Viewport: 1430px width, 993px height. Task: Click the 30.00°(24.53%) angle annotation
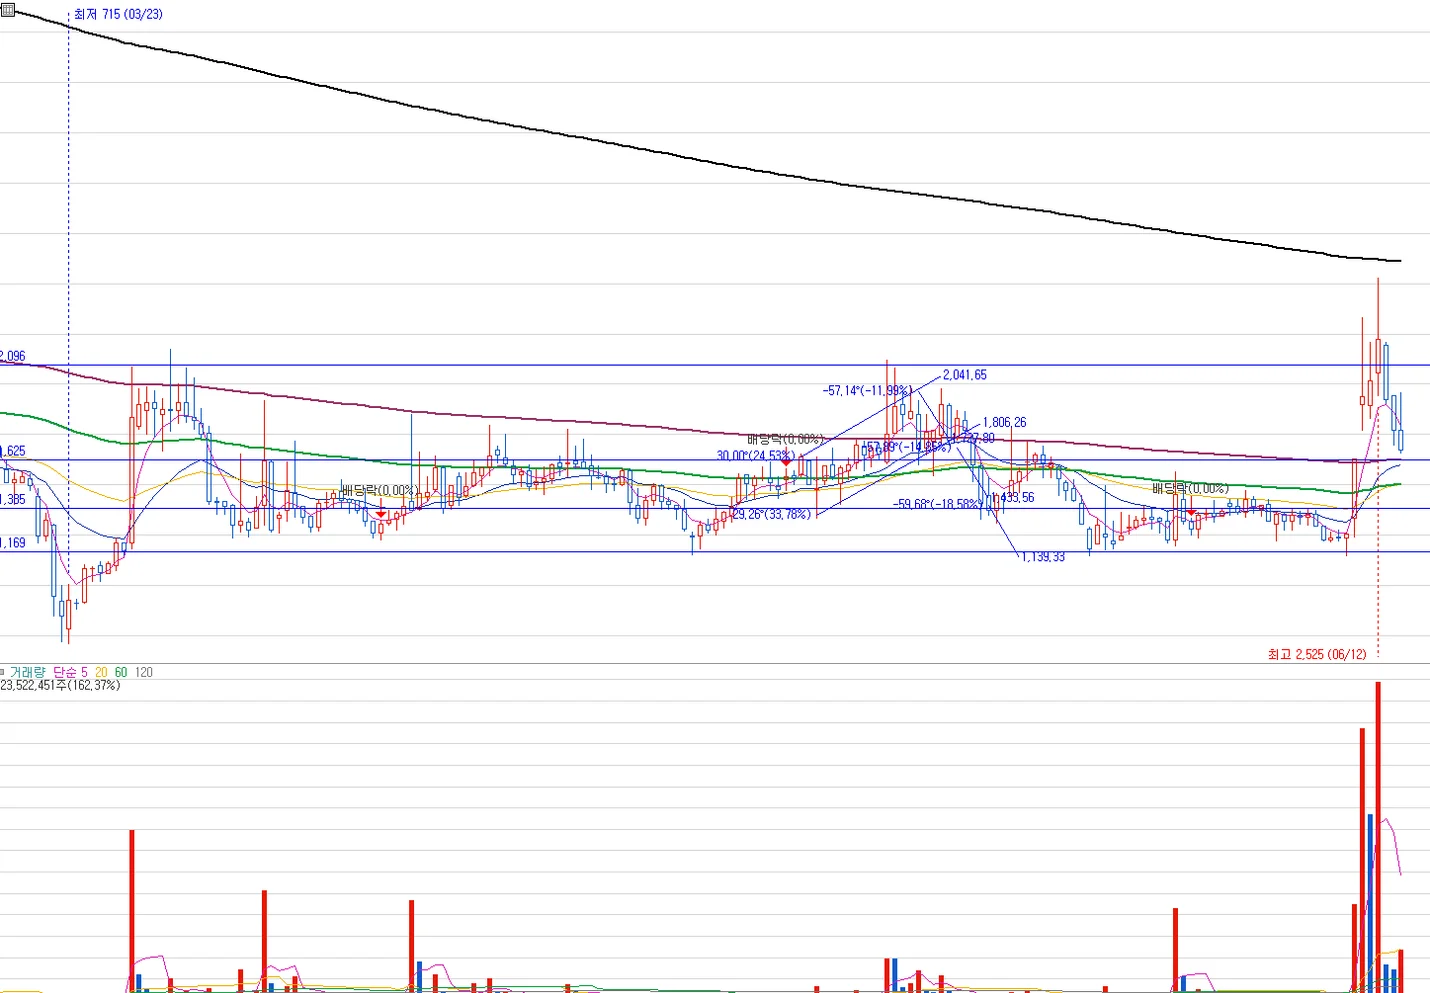pos(755,456)
